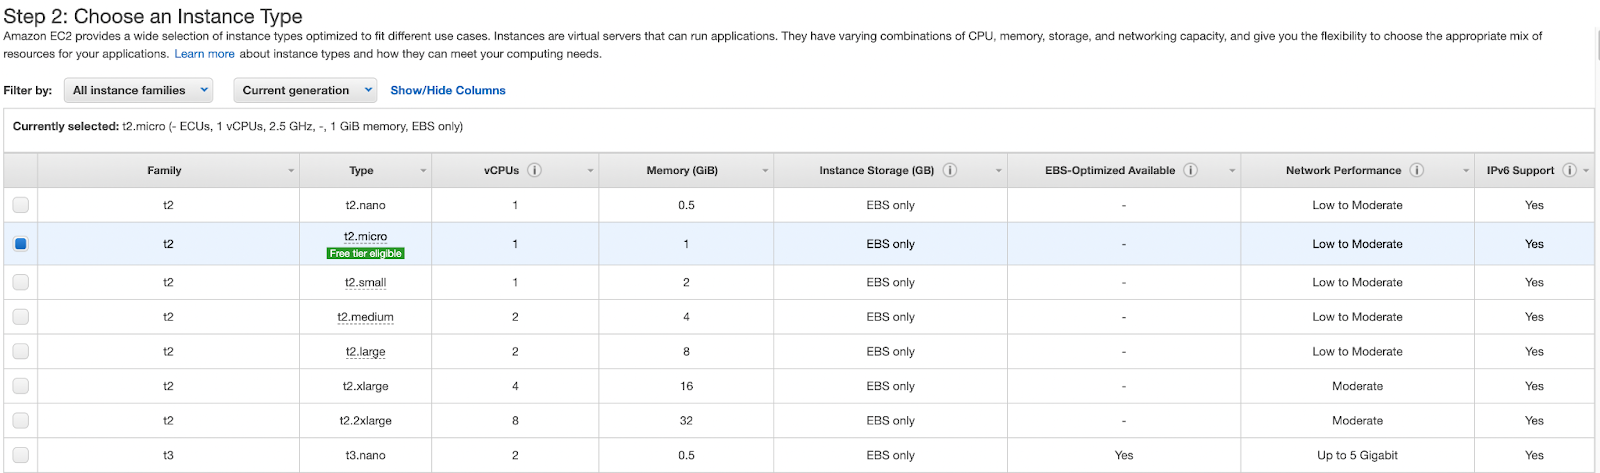Viewport: 1600px width, 473px height.
Task: Open the All instance families dropdown
Action: pyautogui.click(x=139, y=90)
